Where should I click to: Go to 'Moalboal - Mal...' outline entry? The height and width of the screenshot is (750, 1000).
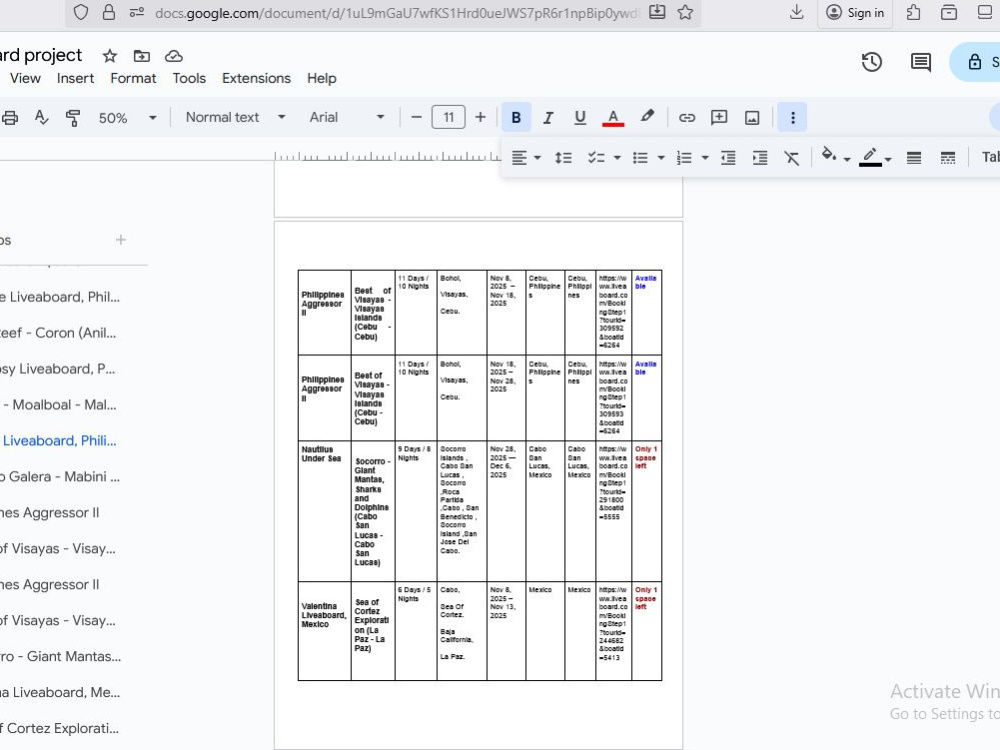[59, 405]
